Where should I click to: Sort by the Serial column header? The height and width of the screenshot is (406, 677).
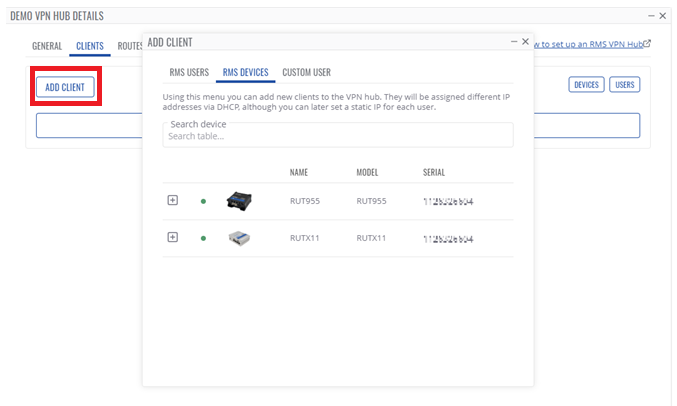point(435,172)
